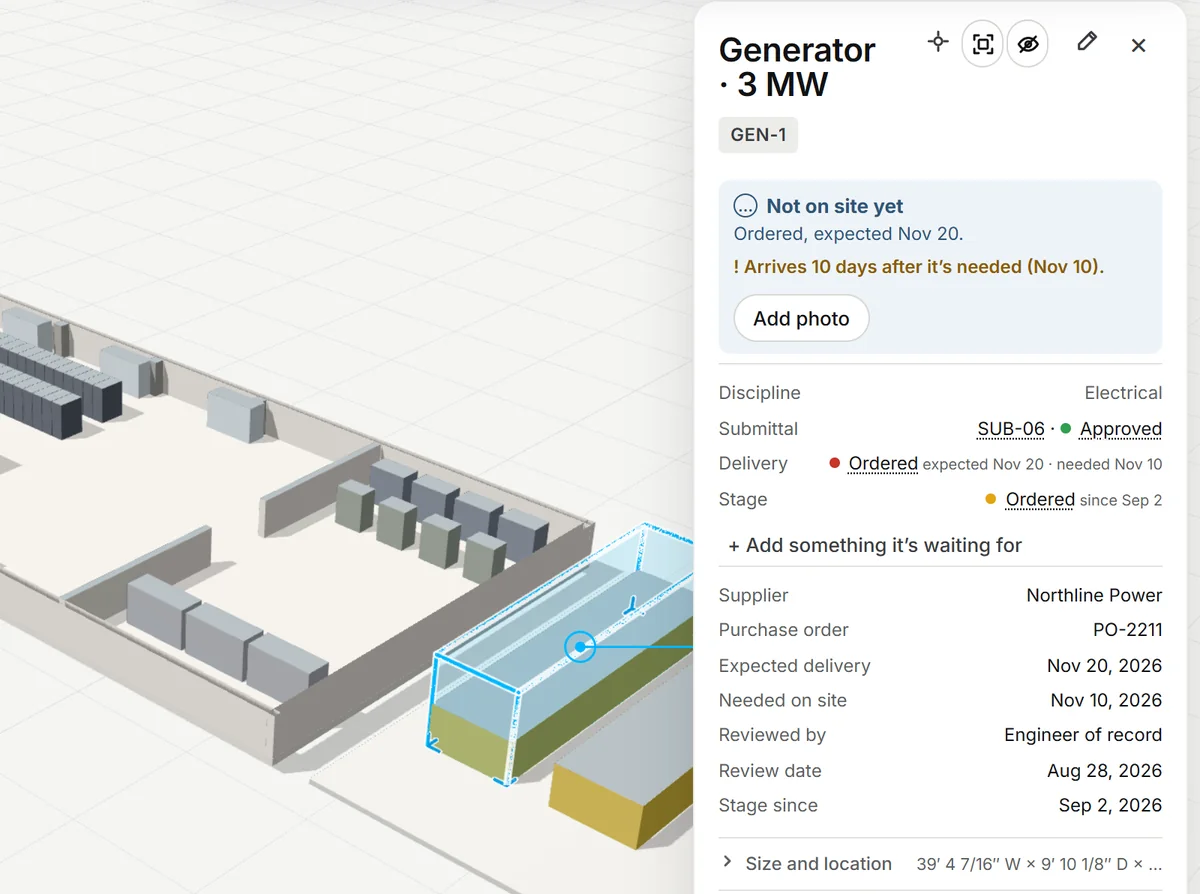Click the Engineer of record value
This screenshot has width=1200, height=894.
1083,735
